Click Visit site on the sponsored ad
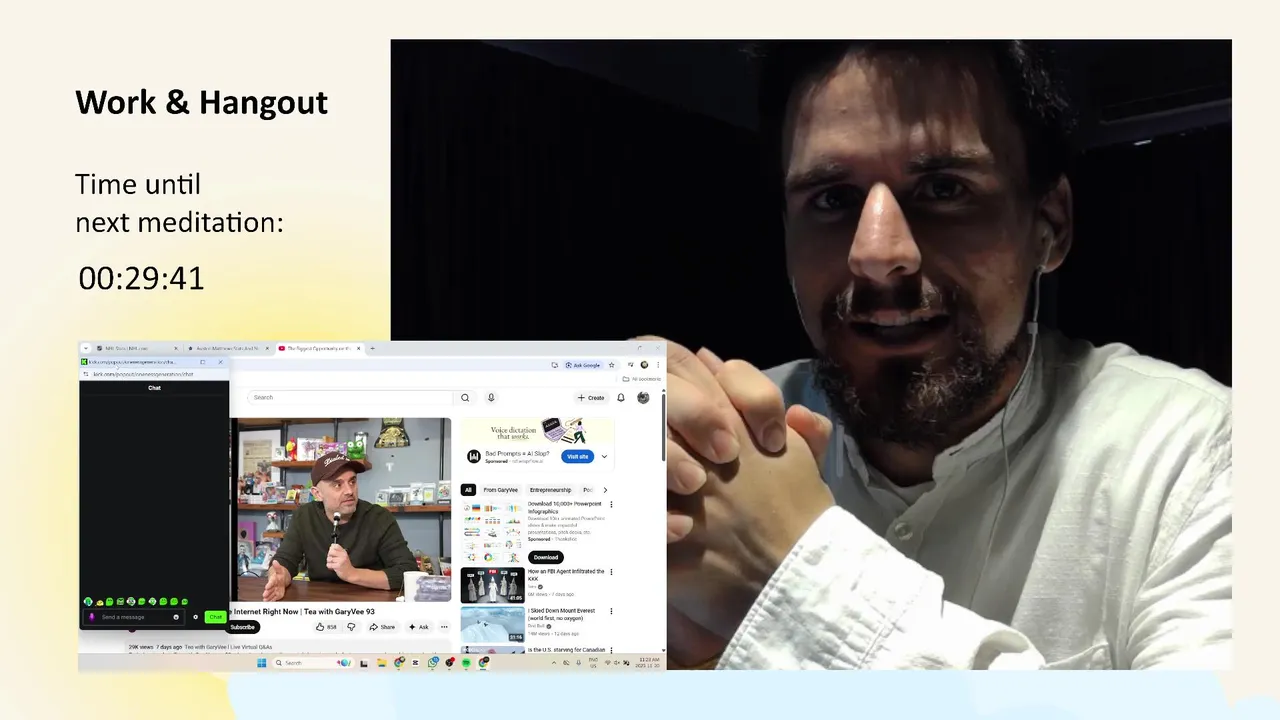 577,457
